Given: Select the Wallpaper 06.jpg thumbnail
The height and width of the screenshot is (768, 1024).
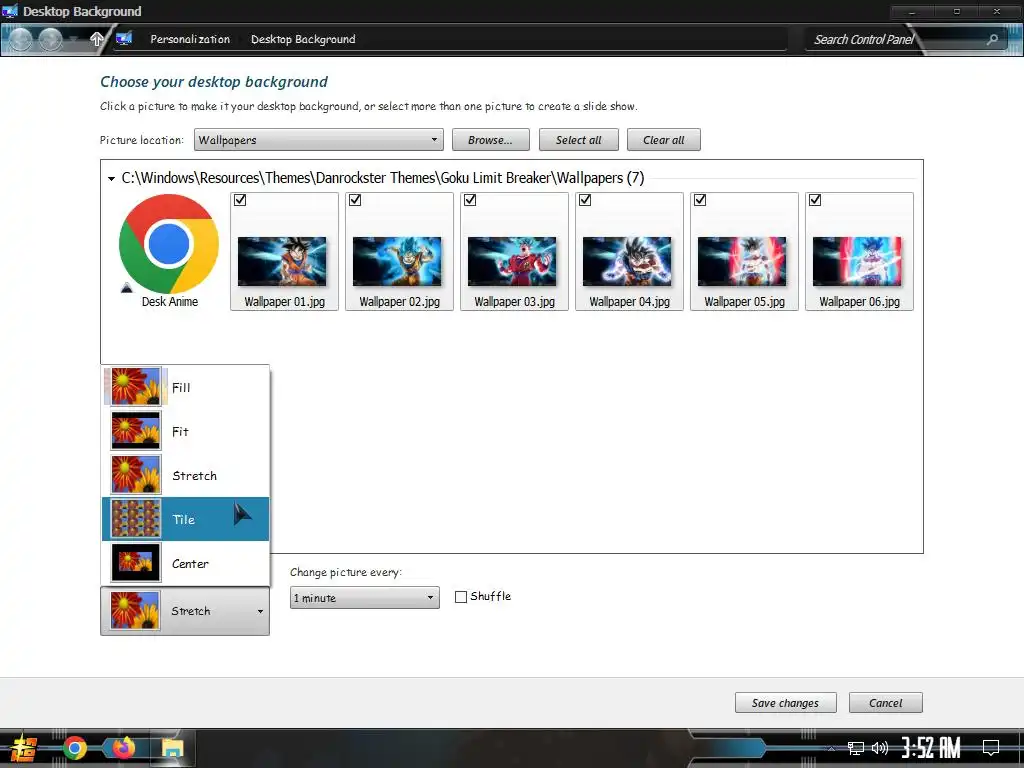Looking at the screenshot, I should tap(857, 261).
